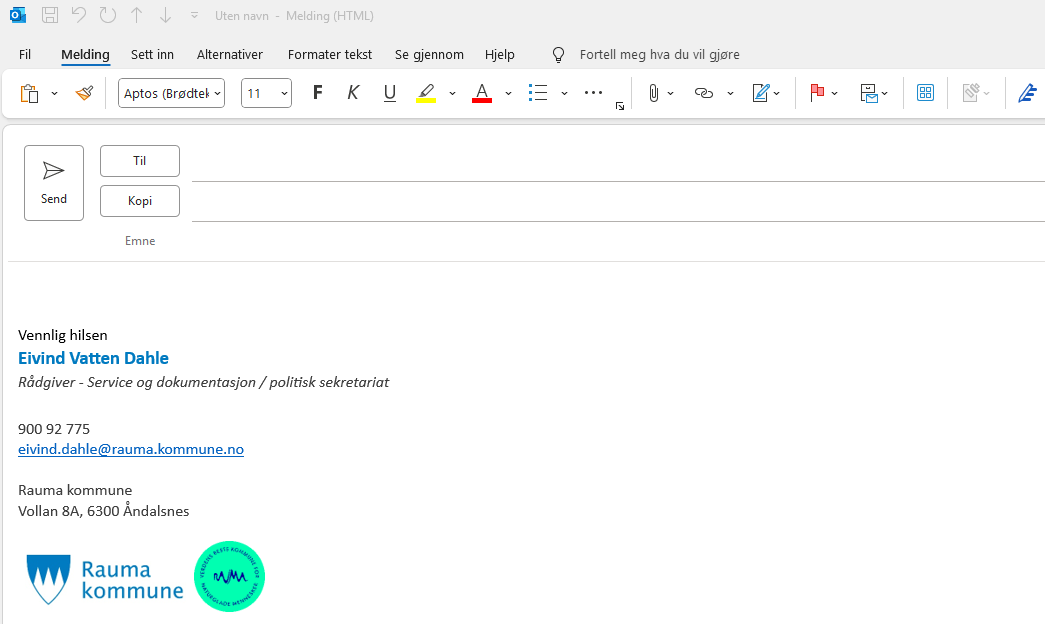Toggle italic formatting (K)
This screenshot has width=1045, height=624.
[353, 93]
